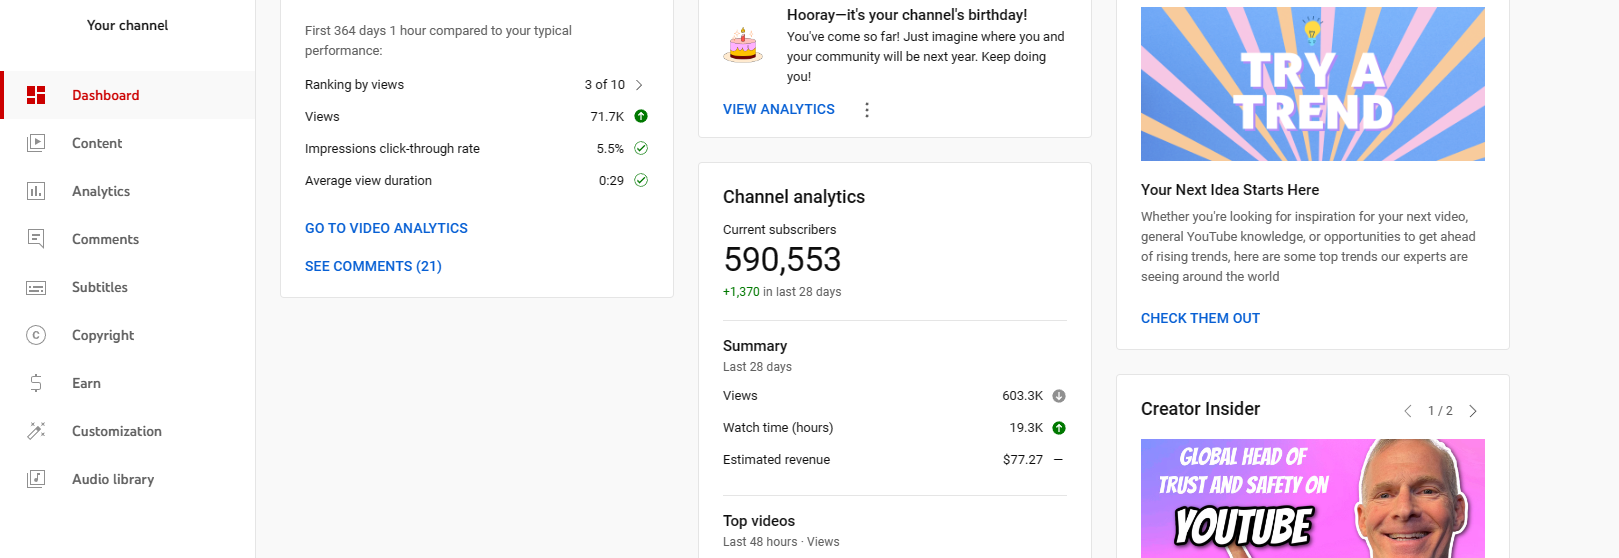
Task: Open the Try a Trend thumbnail
Action: click(1312, 84)
